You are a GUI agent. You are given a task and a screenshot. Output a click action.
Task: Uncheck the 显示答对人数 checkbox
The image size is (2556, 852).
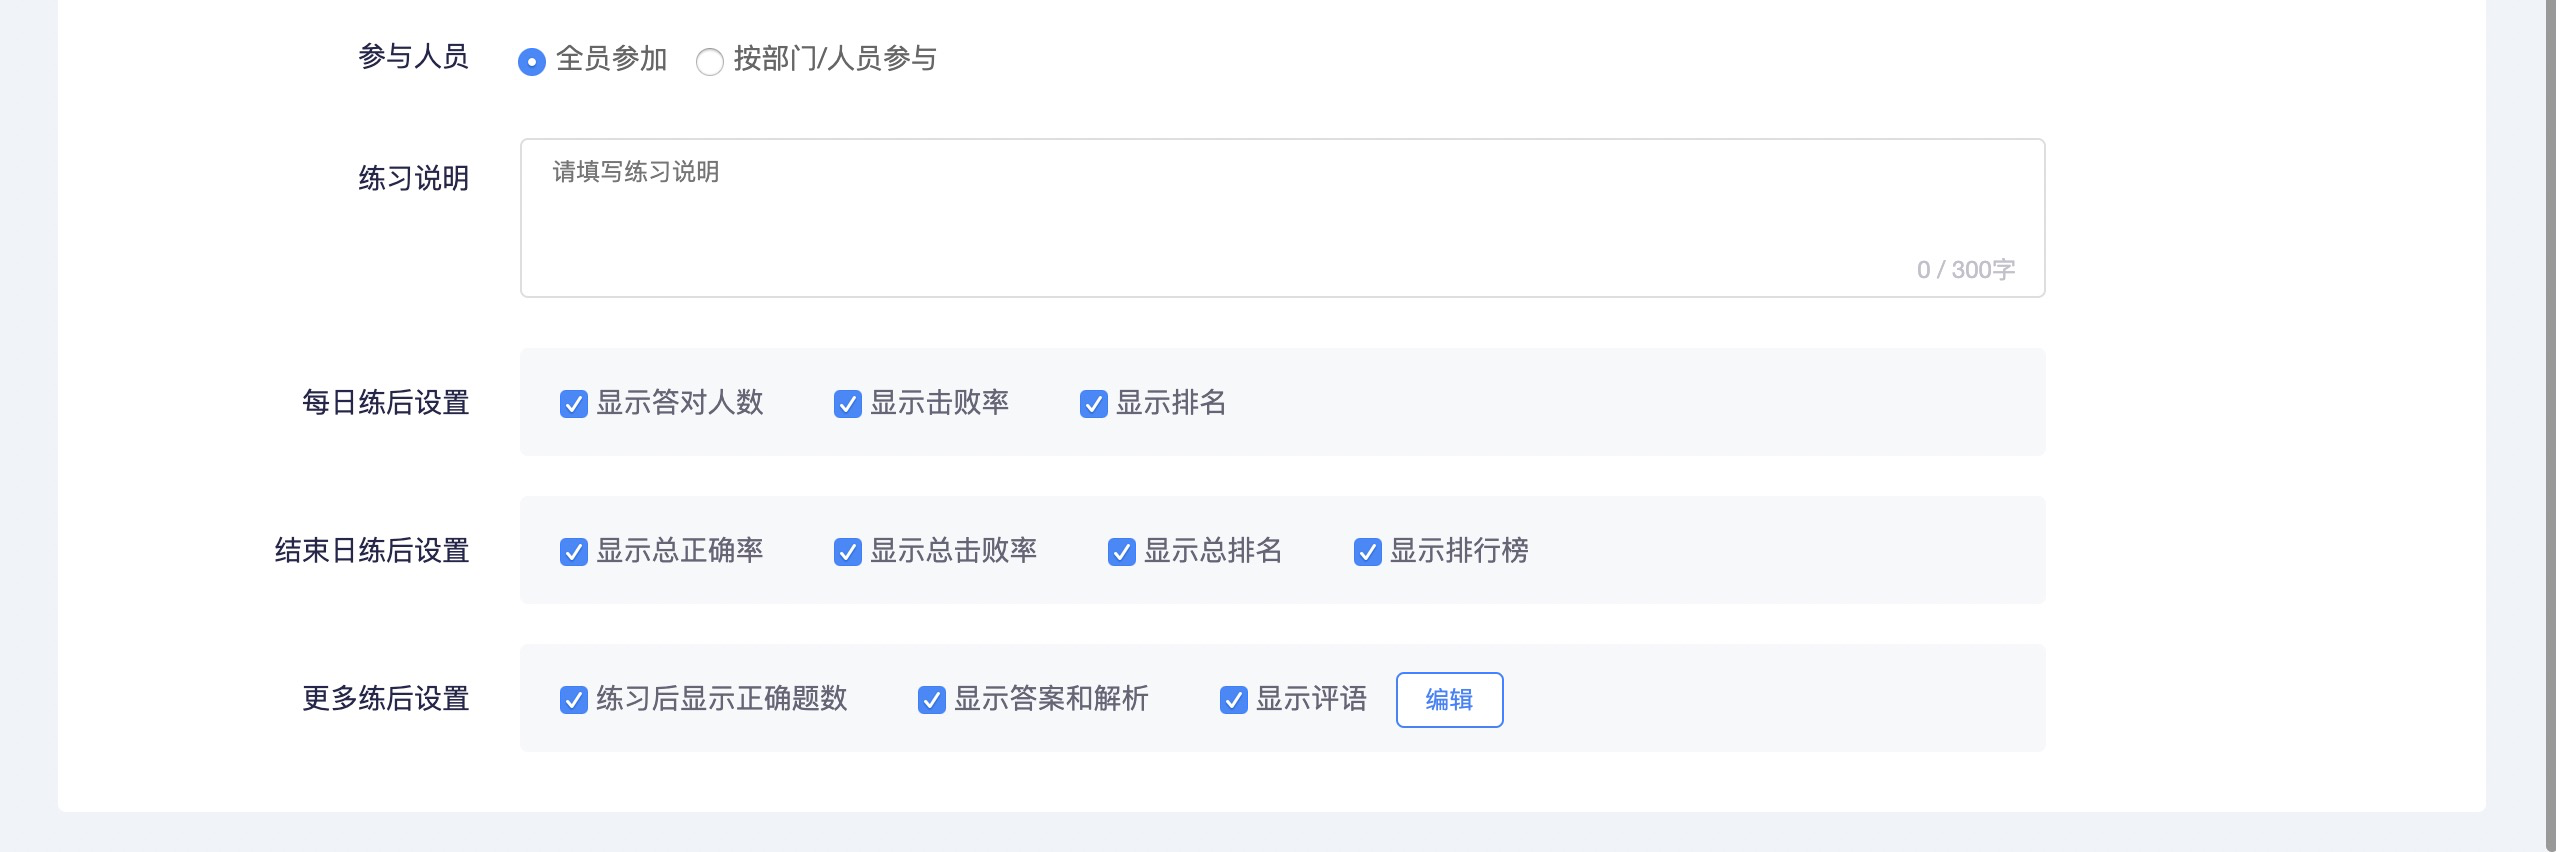click(x=574, y=404)
